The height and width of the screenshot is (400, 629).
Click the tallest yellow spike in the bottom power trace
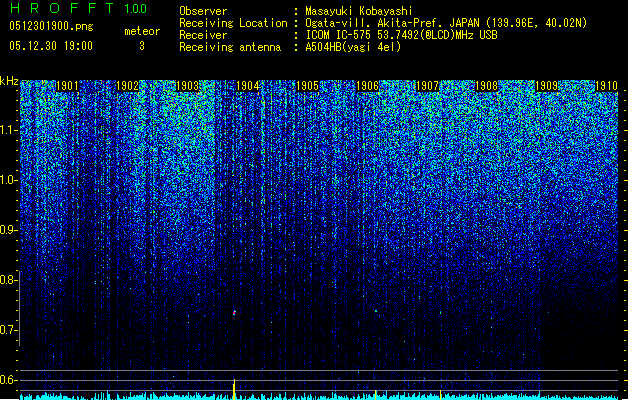[x=234, y=389]
